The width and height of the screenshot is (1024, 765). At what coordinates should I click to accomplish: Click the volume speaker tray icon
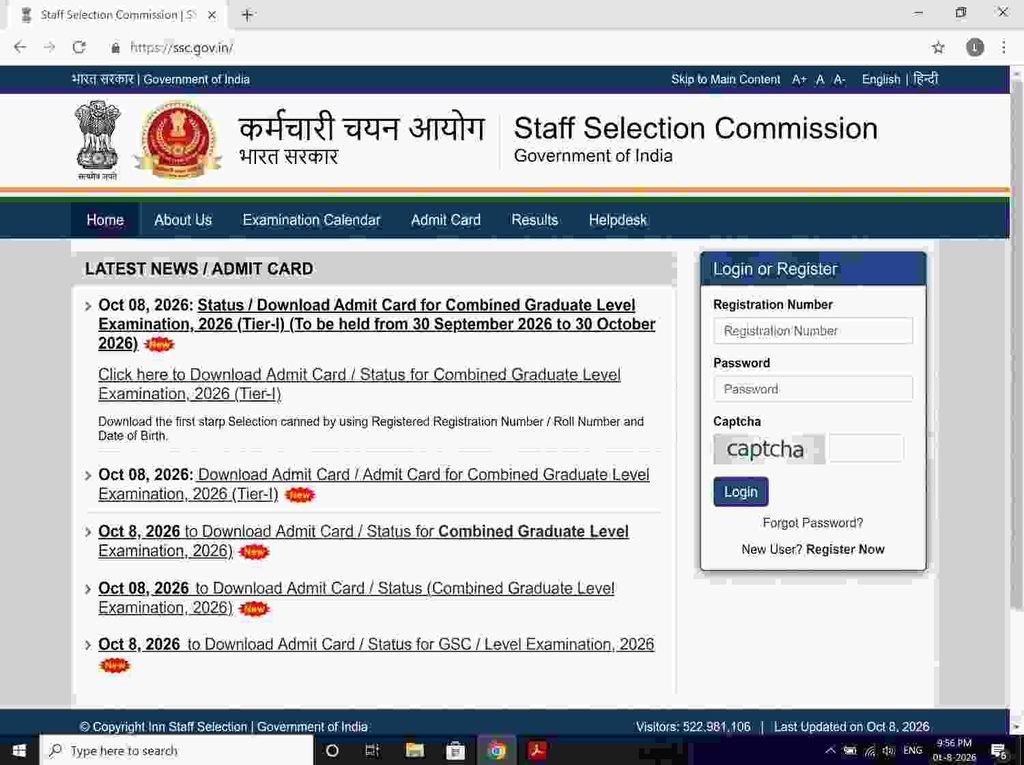(889, 751)
